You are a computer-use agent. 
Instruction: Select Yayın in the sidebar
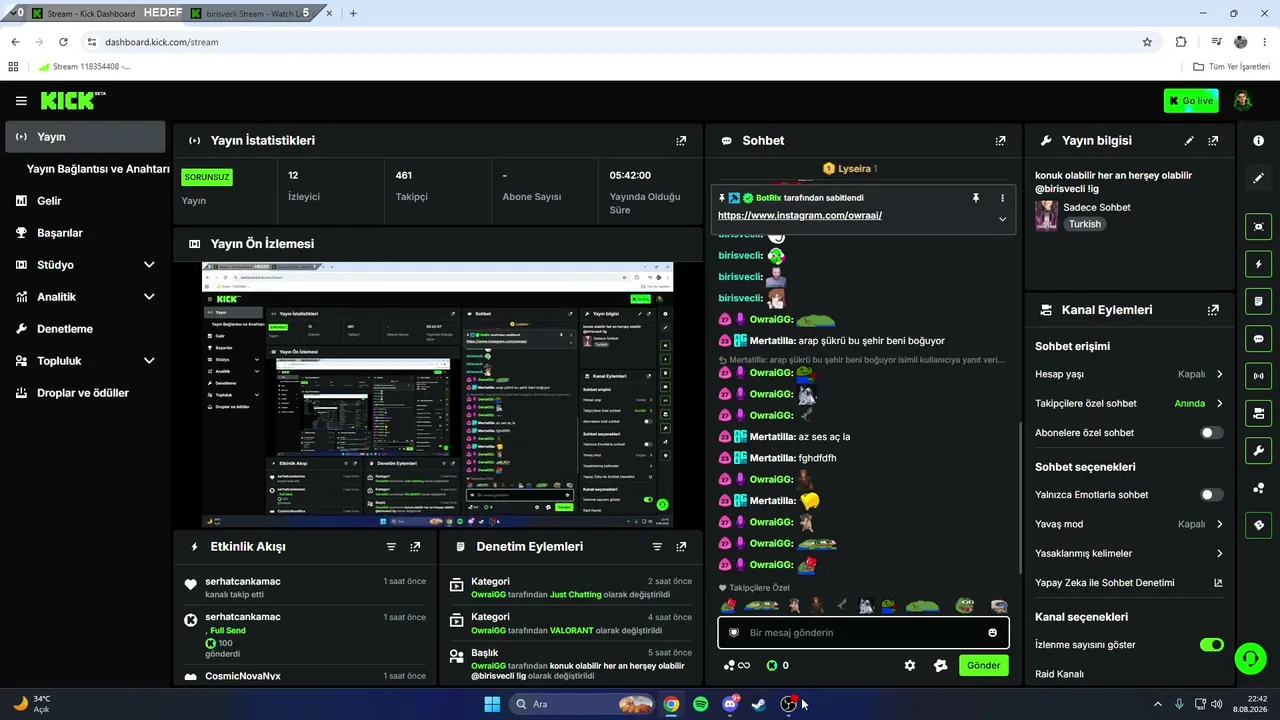pyautogui.click(x=85, y=137)
